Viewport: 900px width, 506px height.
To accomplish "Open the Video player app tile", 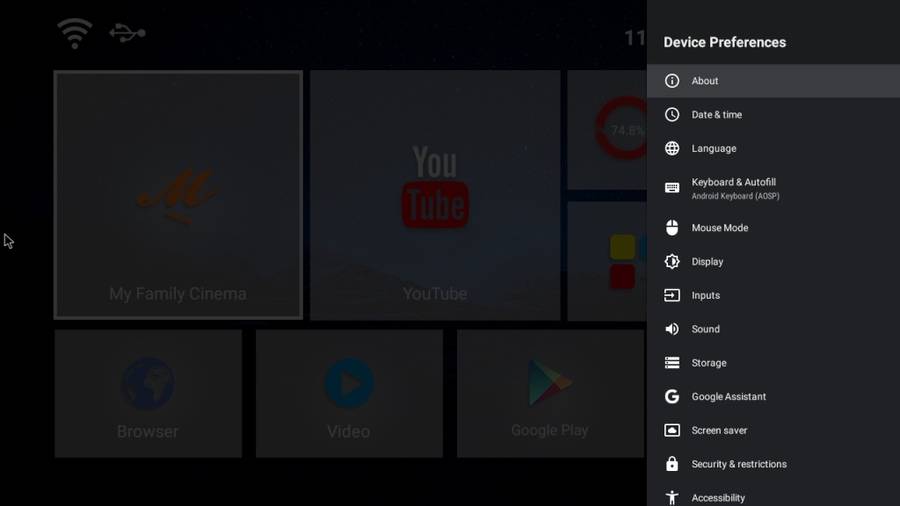I will [349, 394].
